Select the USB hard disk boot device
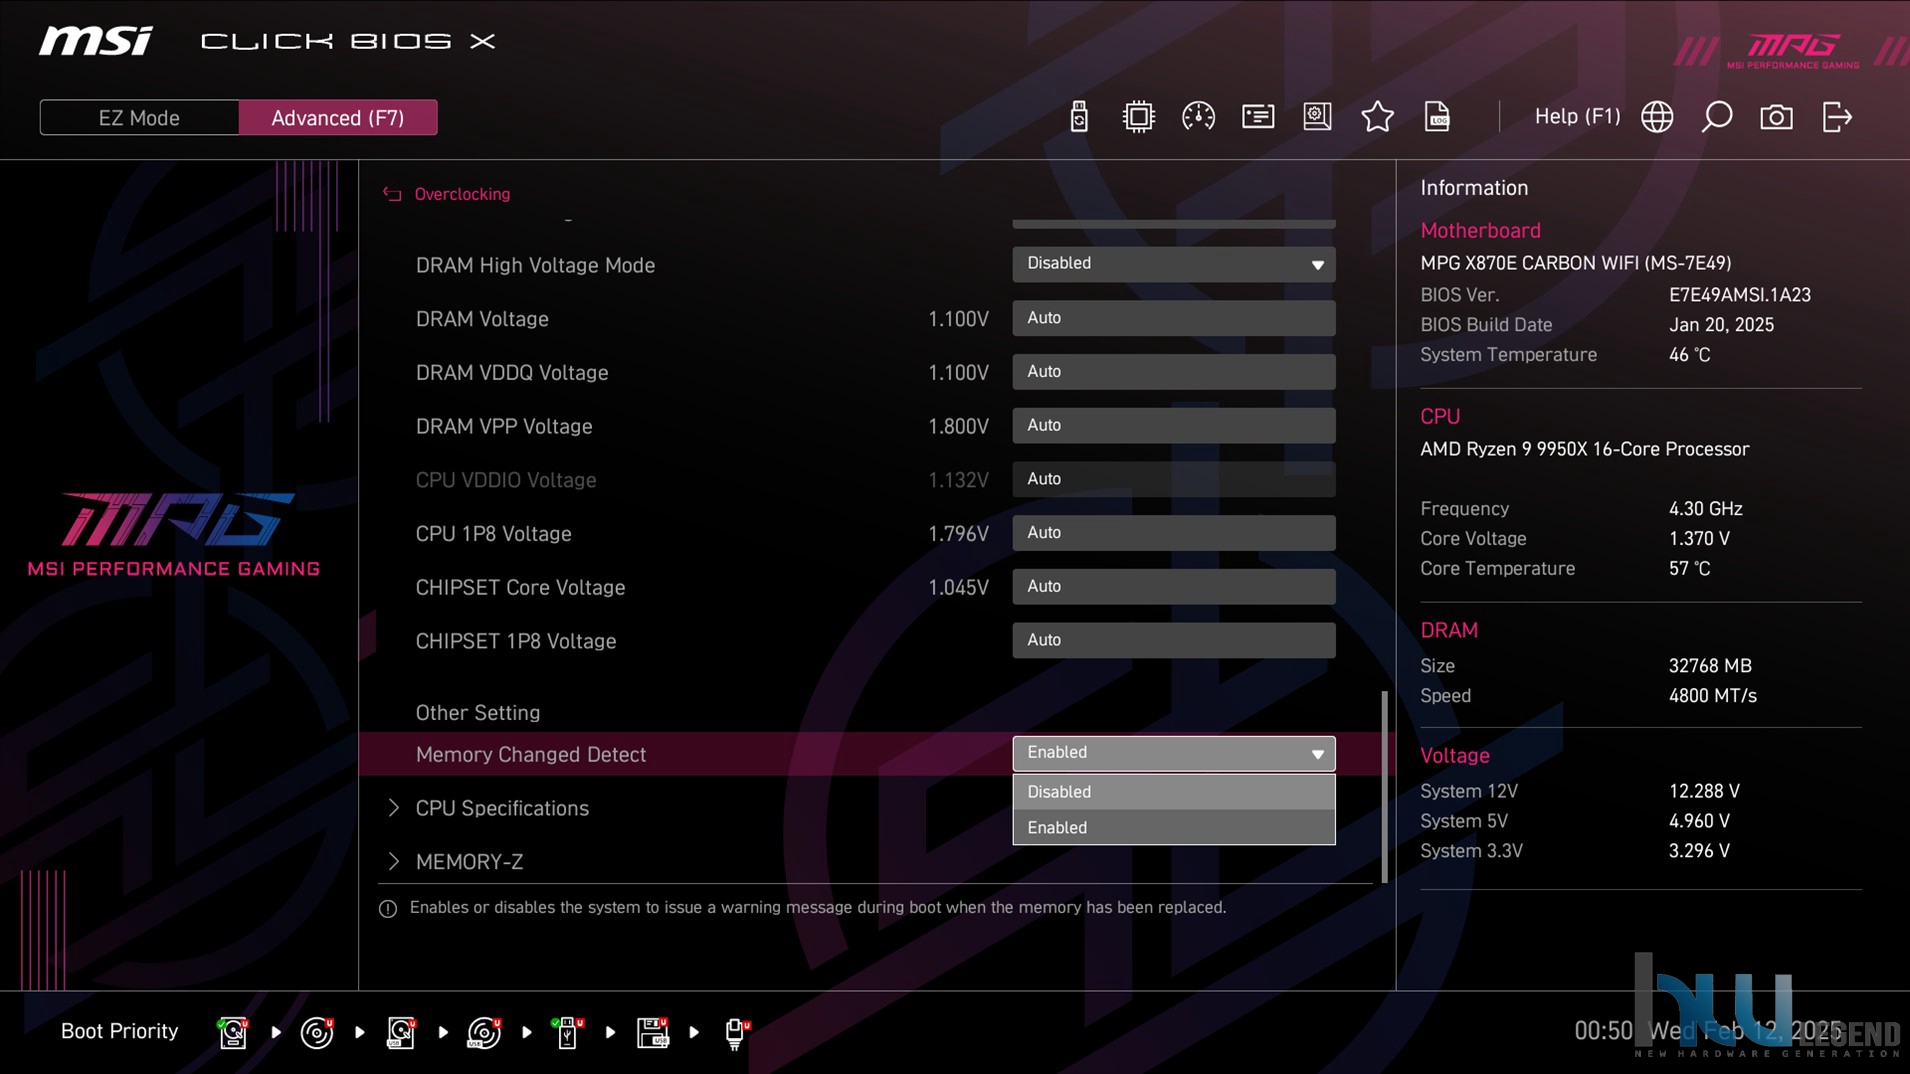 [x=401, y=1032]
